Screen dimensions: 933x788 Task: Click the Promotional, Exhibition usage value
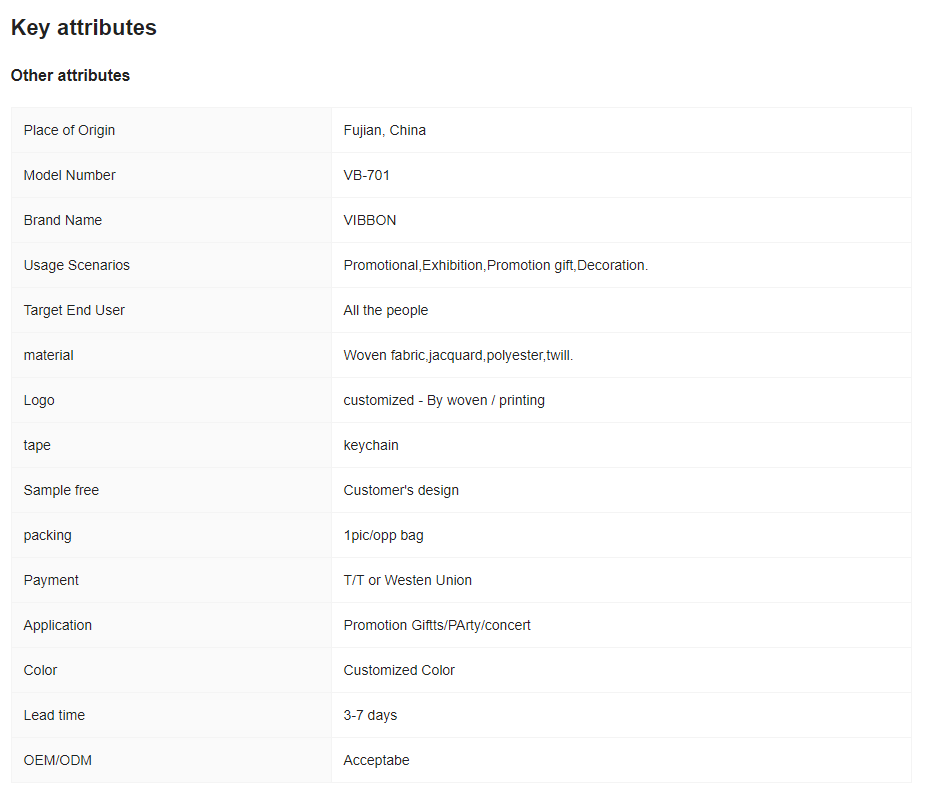point(495,265)
